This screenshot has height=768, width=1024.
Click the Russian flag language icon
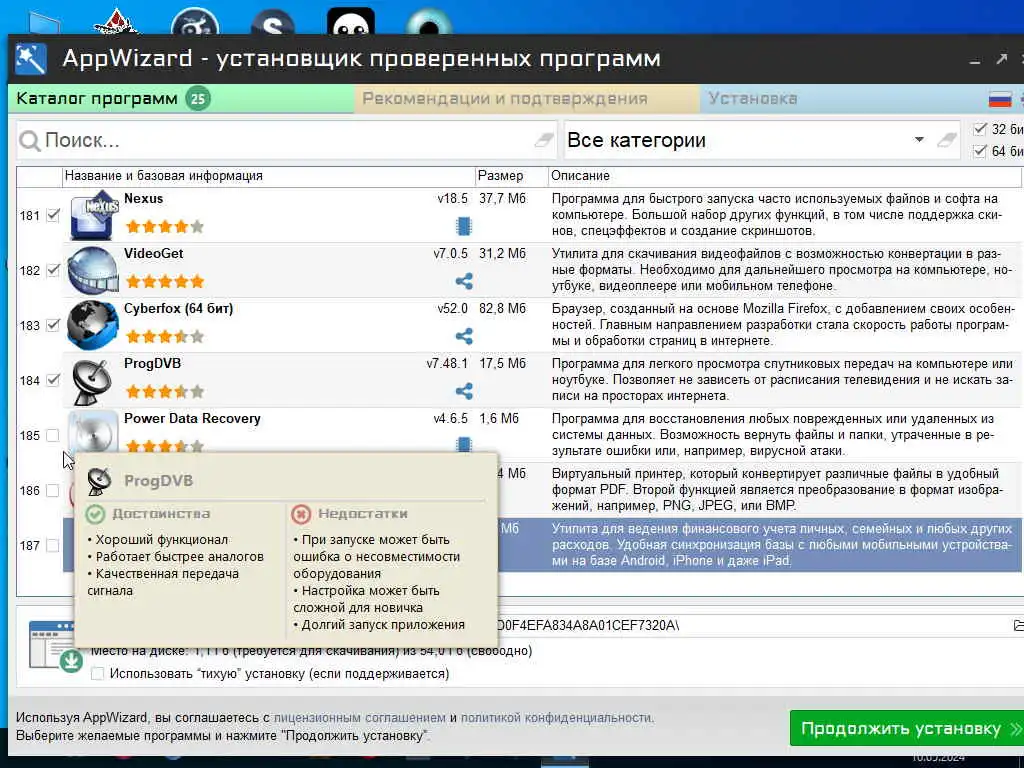coord(1000,99)
